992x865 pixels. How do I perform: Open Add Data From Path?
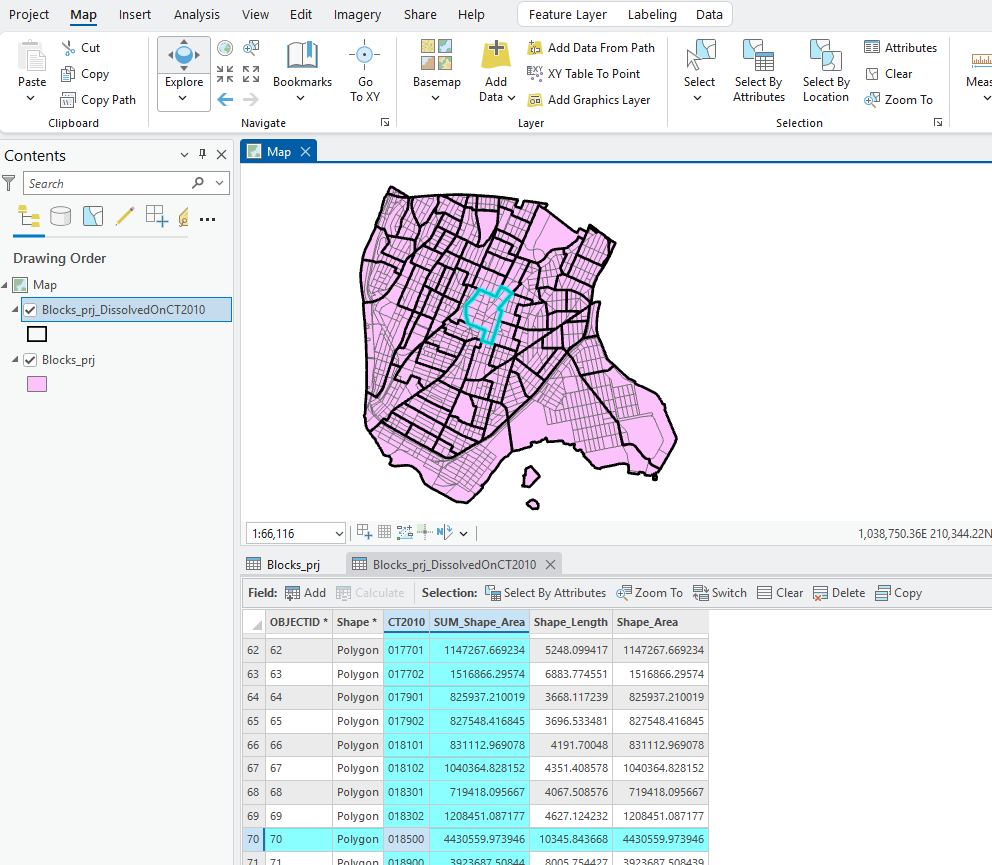tap(592, 47)
